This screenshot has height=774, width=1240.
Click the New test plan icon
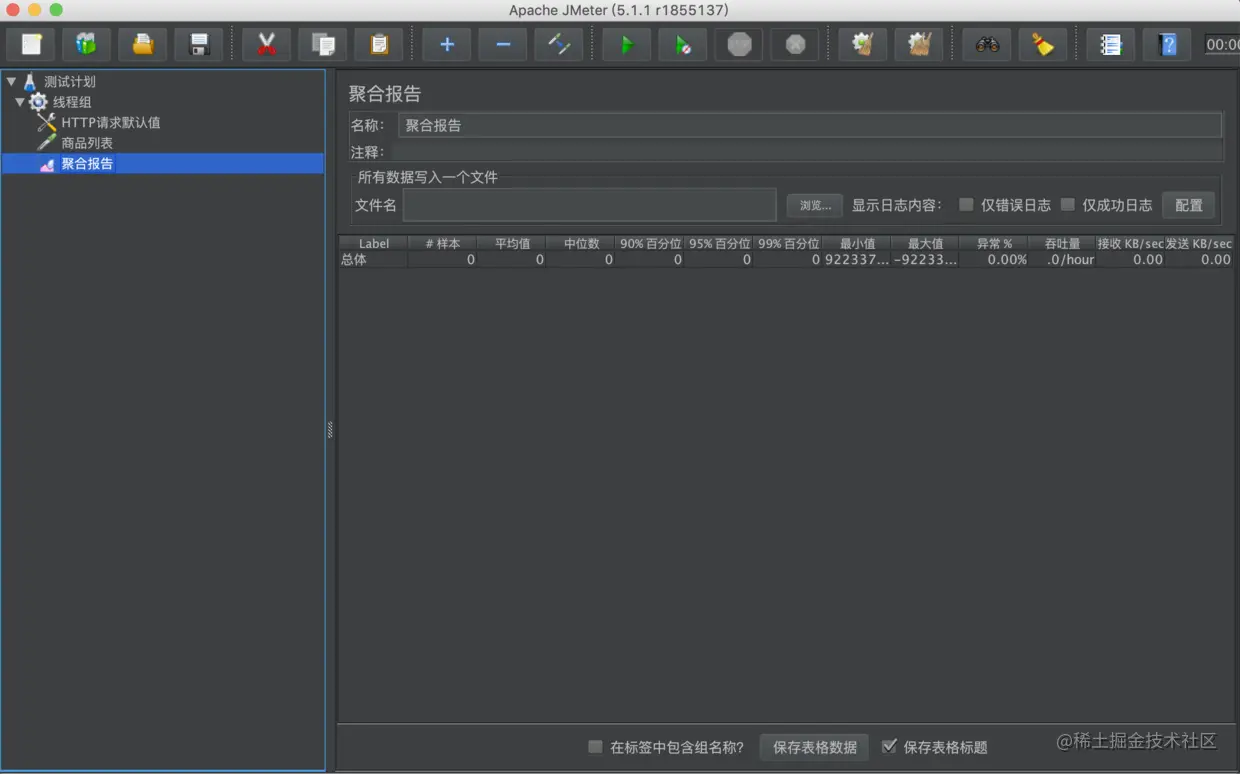[x=31, y=45]
